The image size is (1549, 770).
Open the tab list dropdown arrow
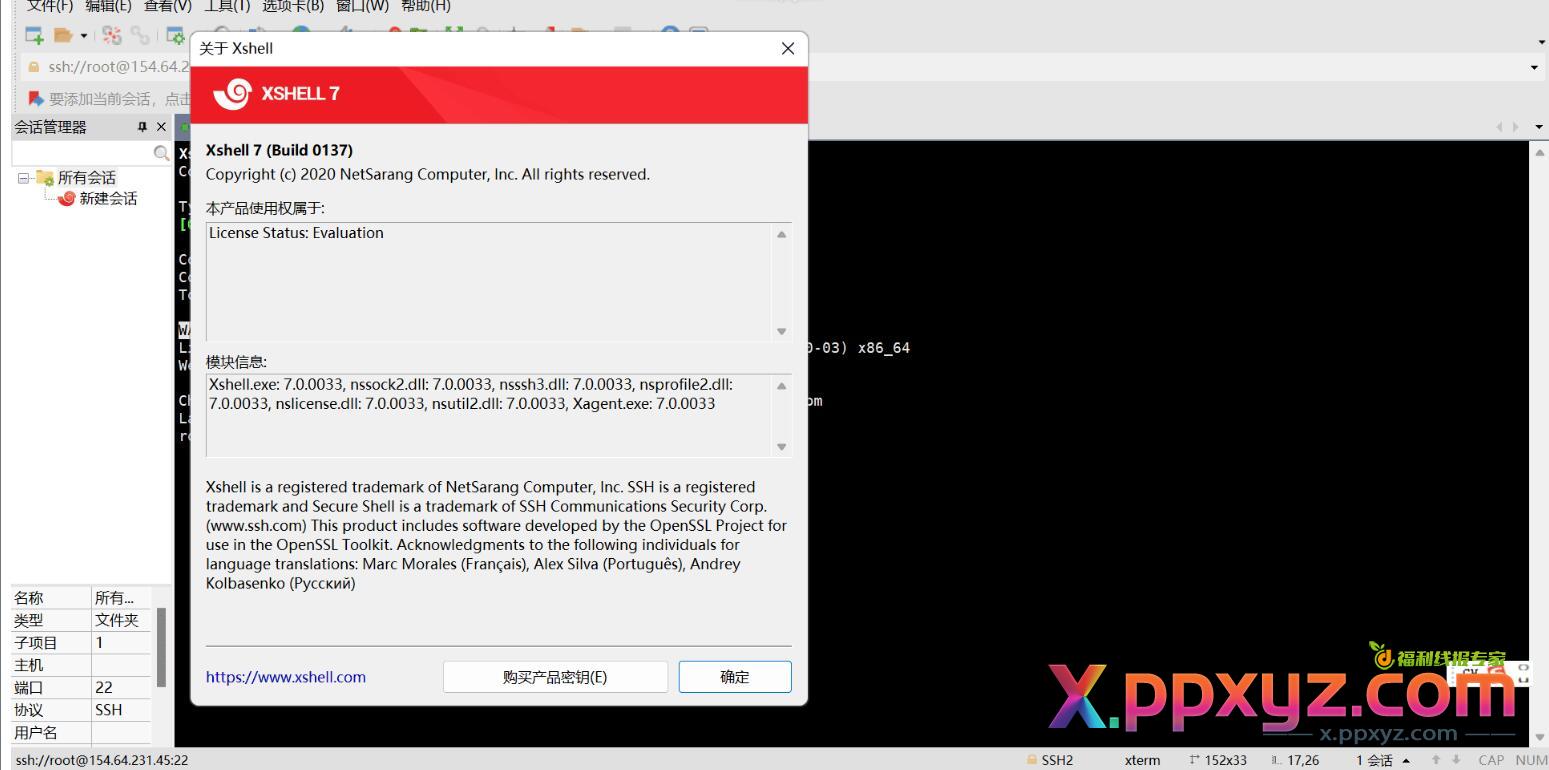click(1537, 127)
